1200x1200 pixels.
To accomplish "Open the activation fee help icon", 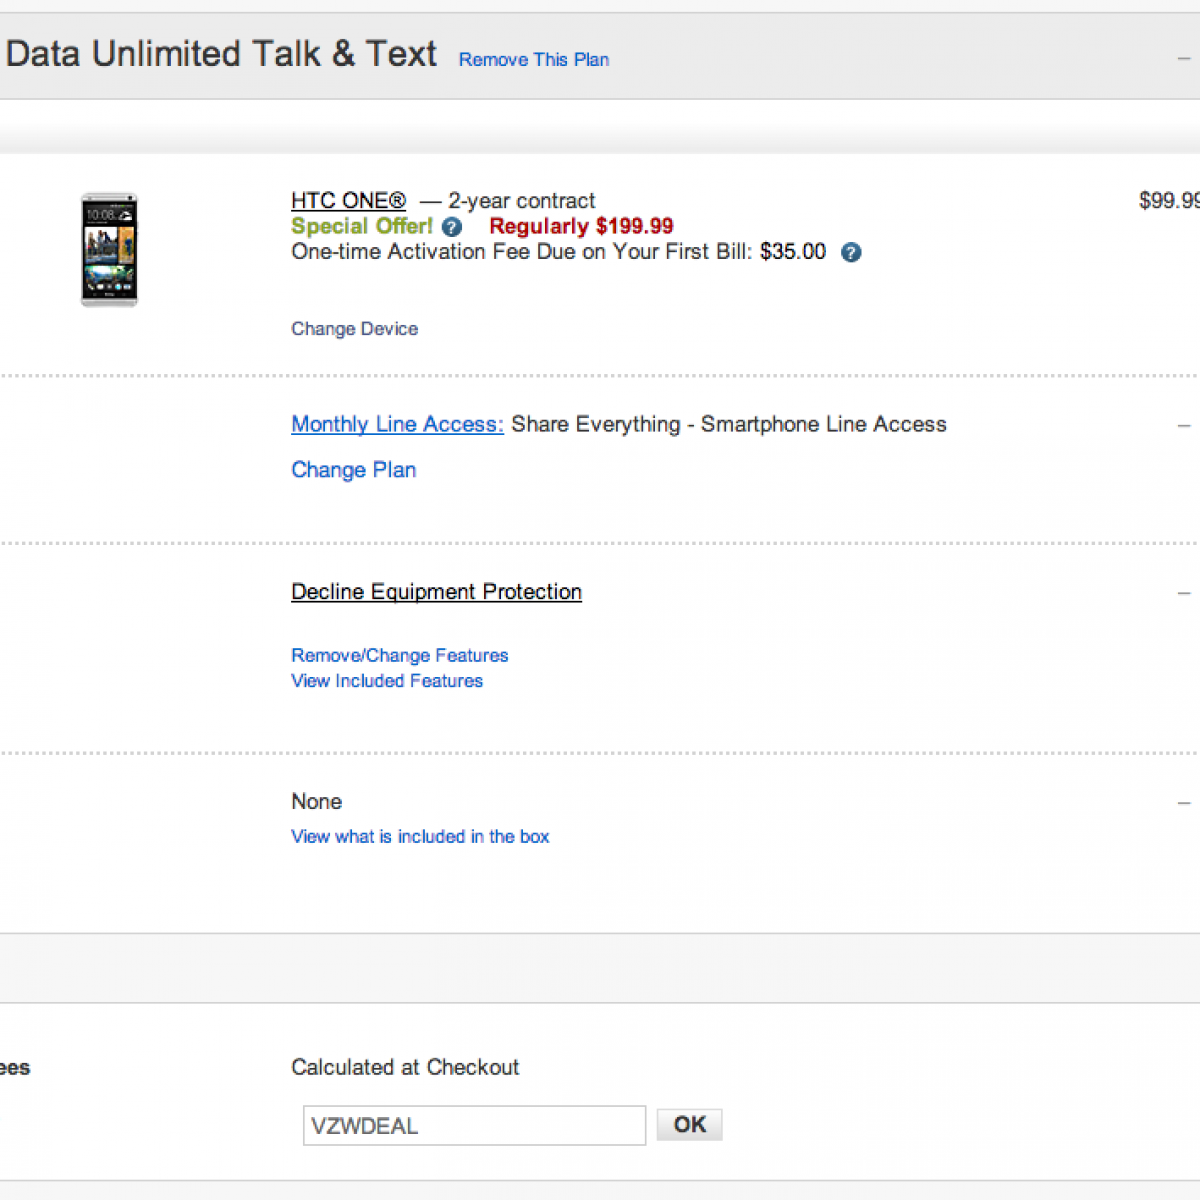I will click(851, 252).
